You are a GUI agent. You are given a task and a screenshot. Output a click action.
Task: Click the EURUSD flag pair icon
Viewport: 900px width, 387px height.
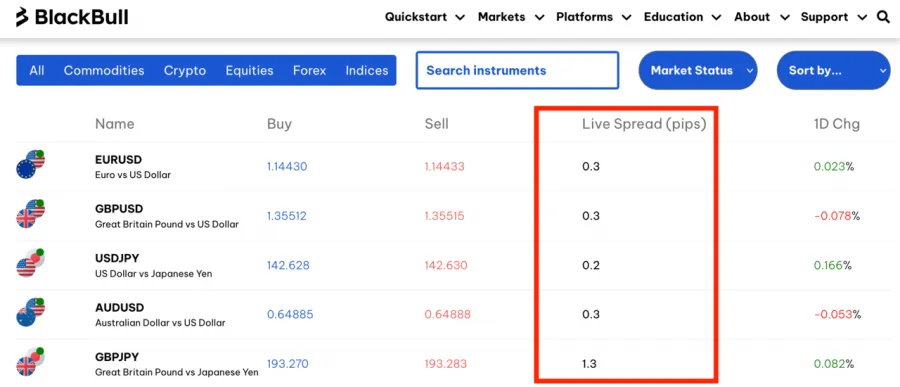30,165
